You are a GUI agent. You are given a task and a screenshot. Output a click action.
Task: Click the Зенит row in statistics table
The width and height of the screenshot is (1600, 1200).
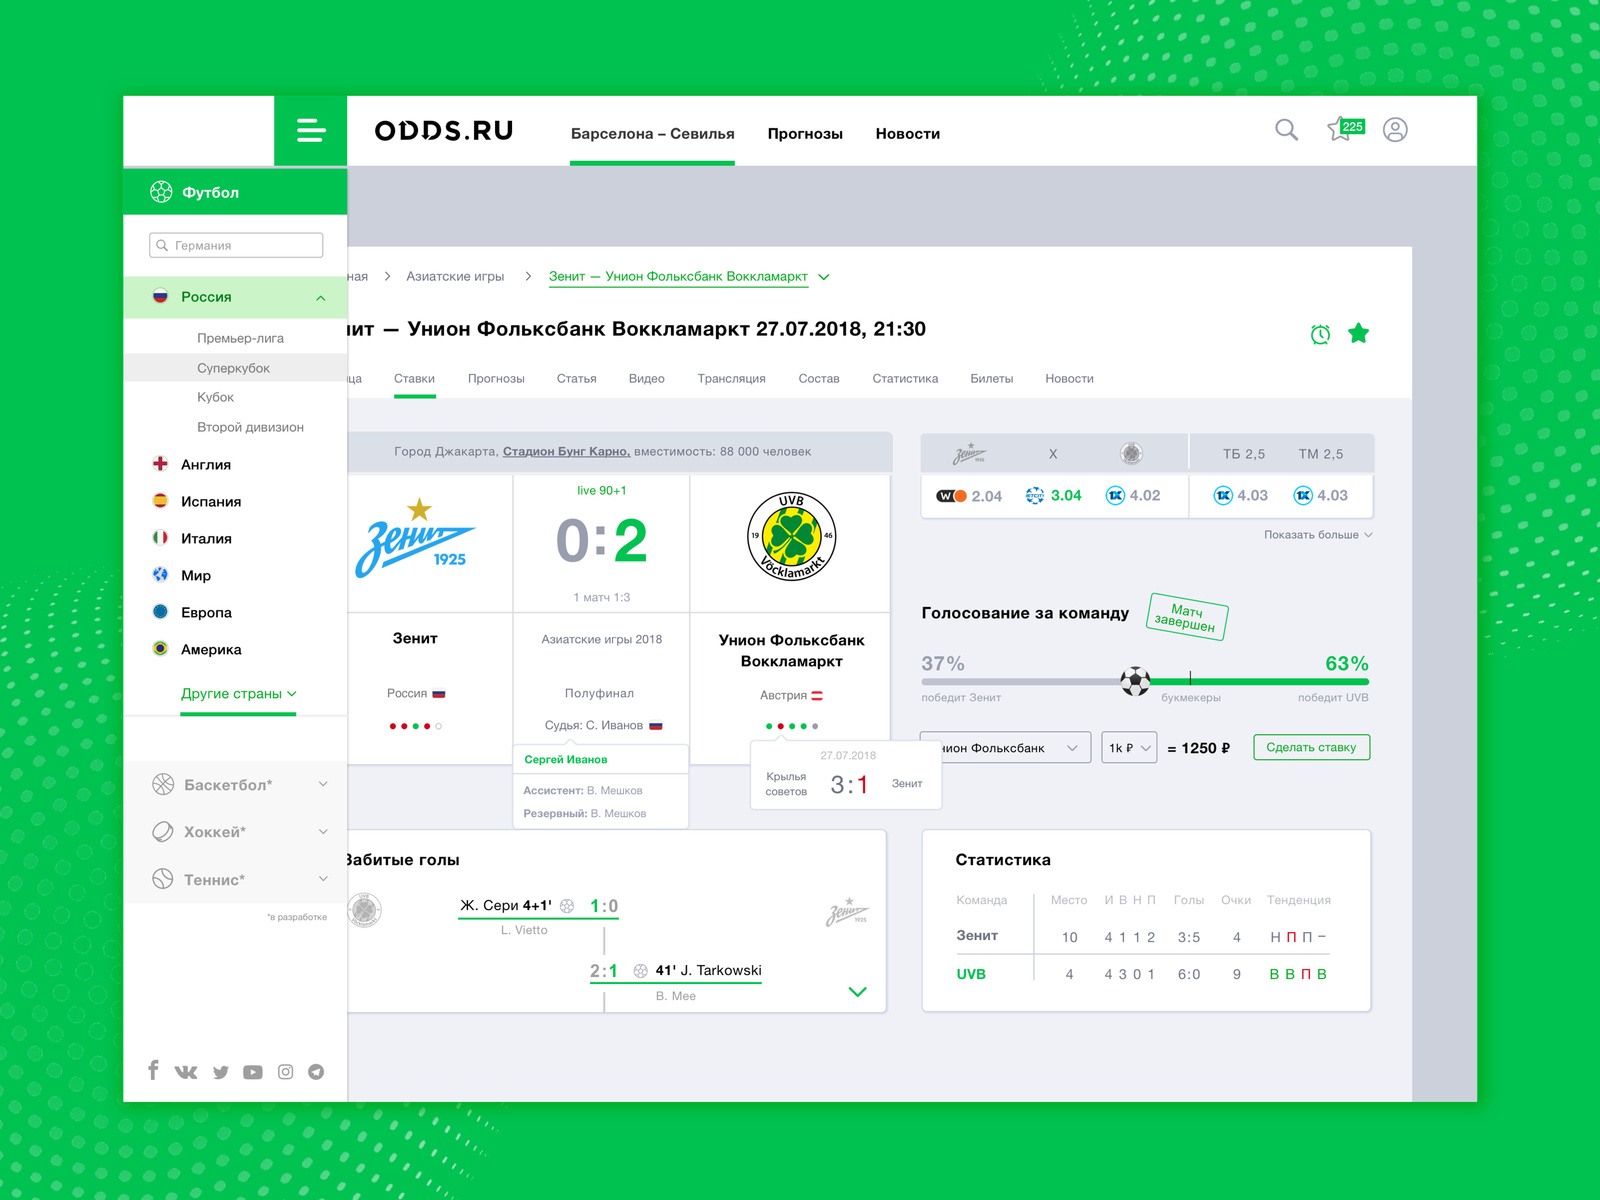click(1142, 937)
